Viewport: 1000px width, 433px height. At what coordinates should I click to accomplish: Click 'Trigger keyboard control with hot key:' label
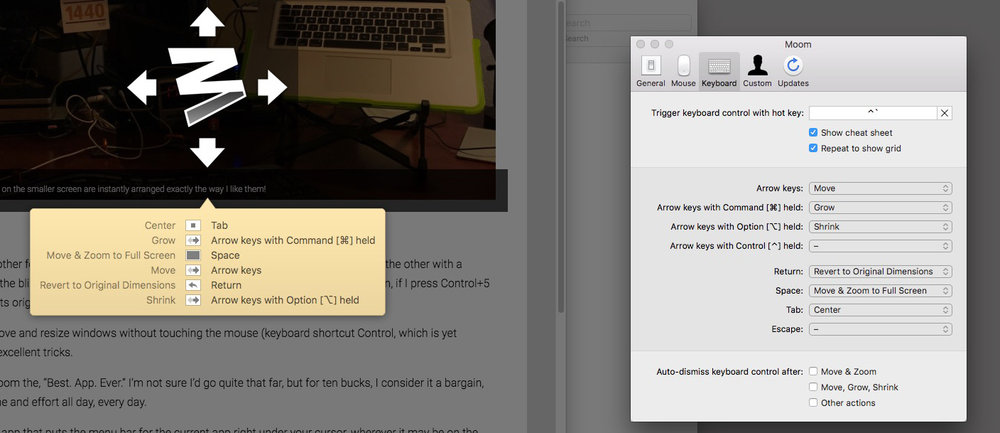pyautogui.click(x=727, y=114)
